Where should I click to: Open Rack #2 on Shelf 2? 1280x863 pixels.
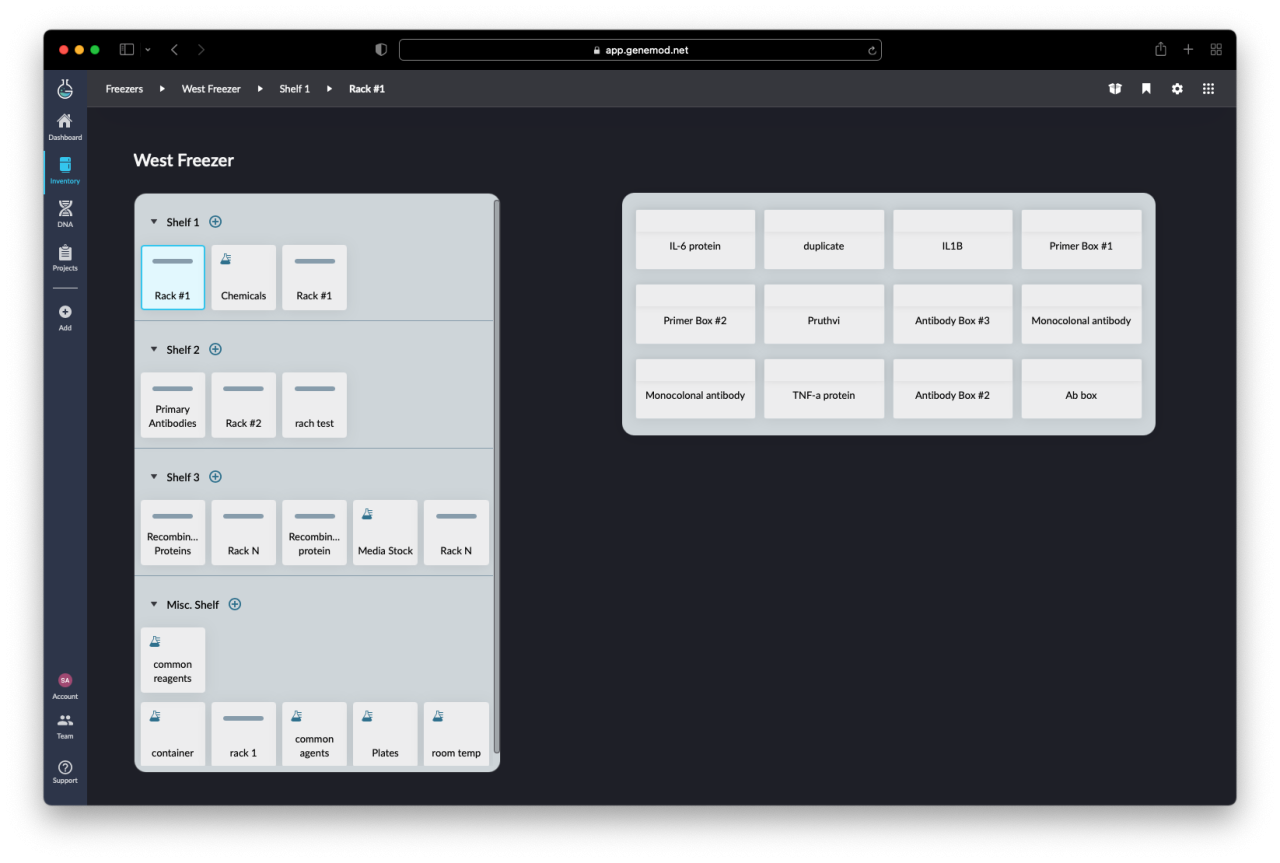click(x=244, y=405)
